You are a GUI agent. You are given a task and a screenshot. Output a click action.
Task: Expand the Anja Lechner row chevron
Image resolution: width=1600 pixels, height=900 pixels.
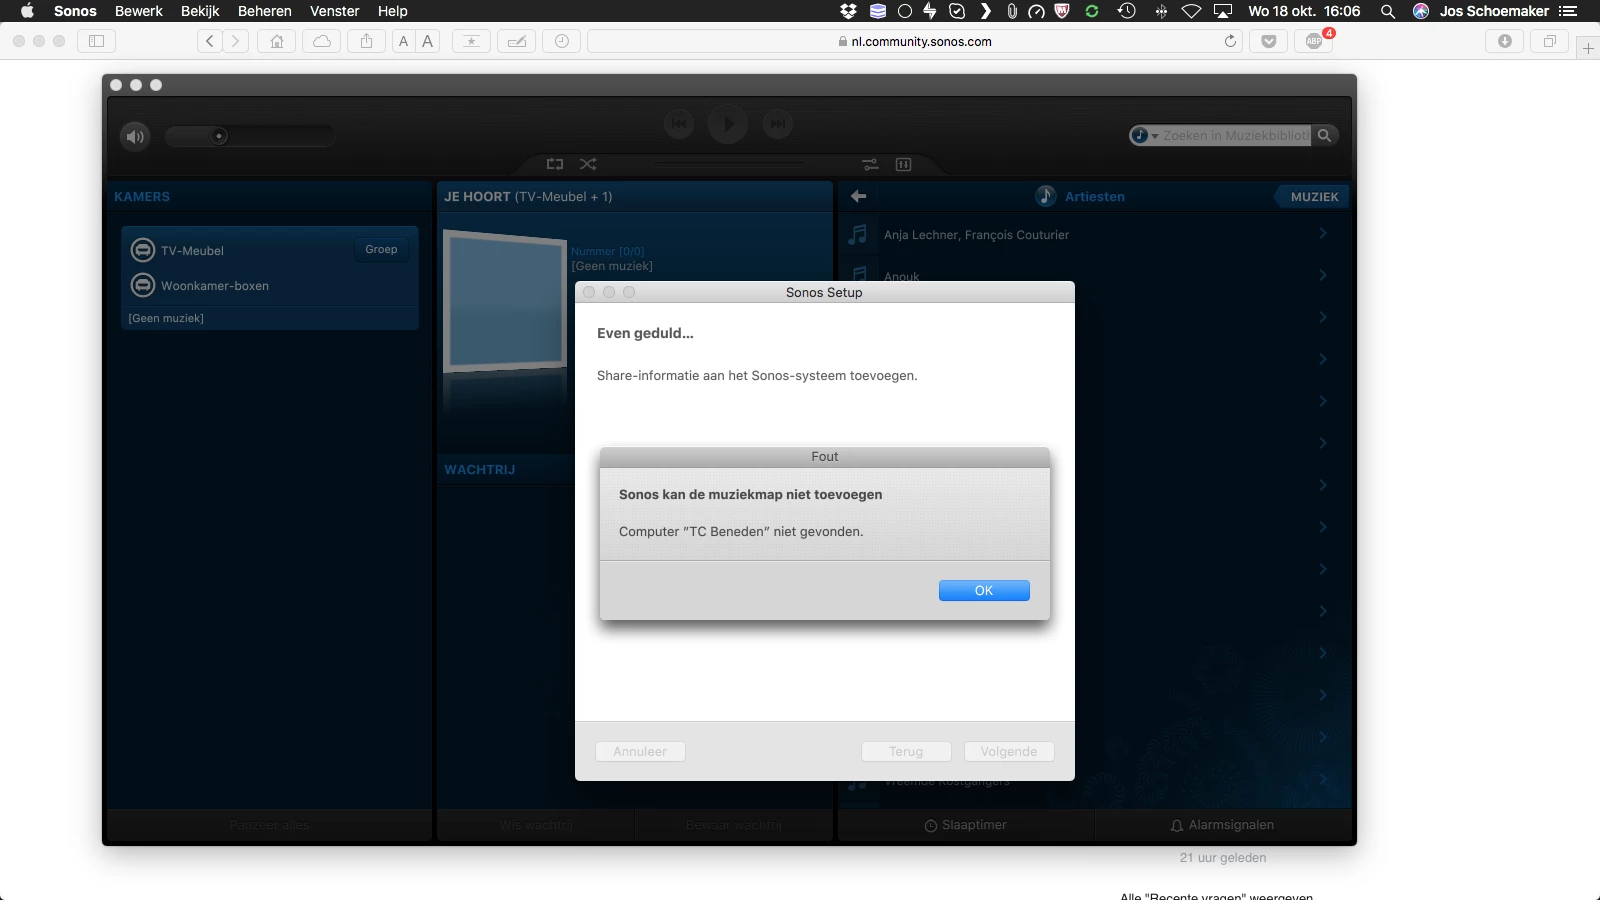(x=1323, y=233)
